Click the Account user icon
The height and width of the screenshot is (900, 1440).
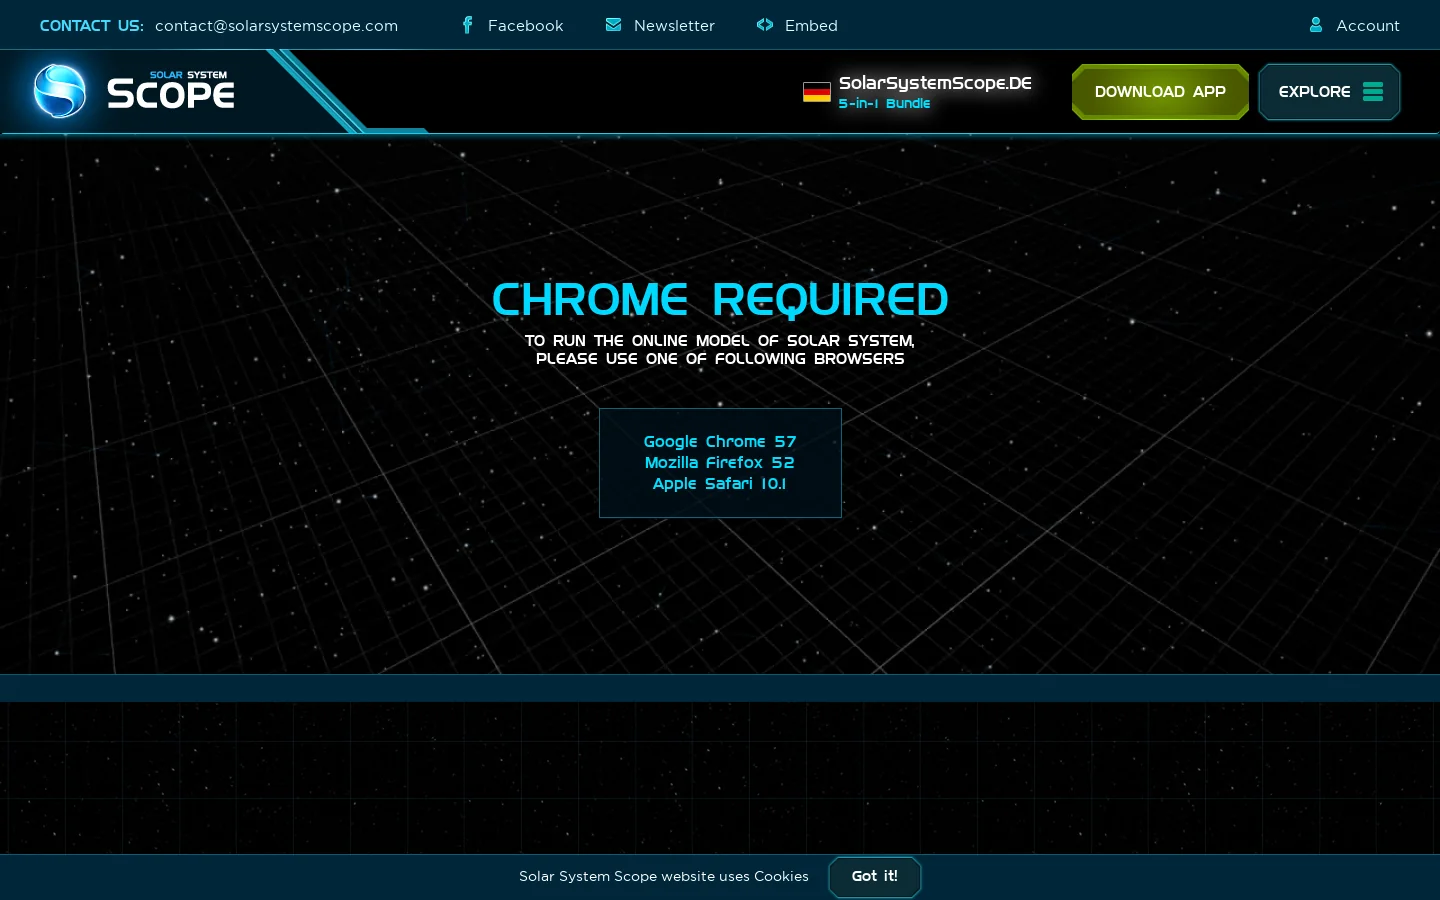pyautogui.click(x=1316, y=25)
